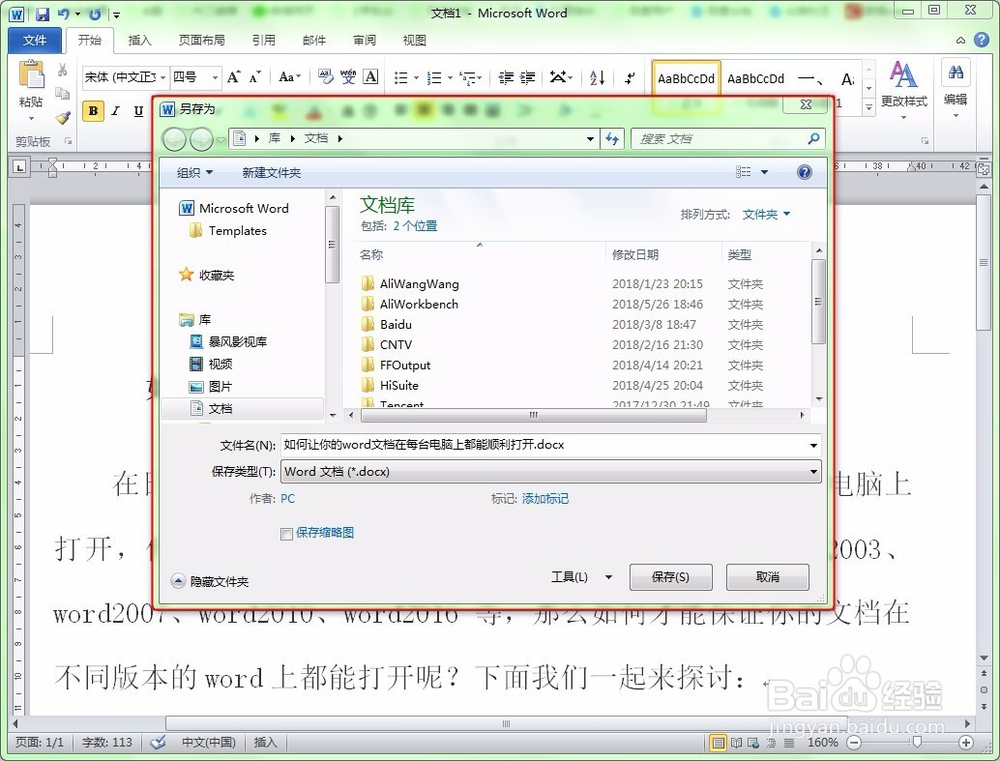This screenshot has height=761, width=1000.
Task: Open the 排列方式 文件夹 dropdown
Action: click(766, 214)
